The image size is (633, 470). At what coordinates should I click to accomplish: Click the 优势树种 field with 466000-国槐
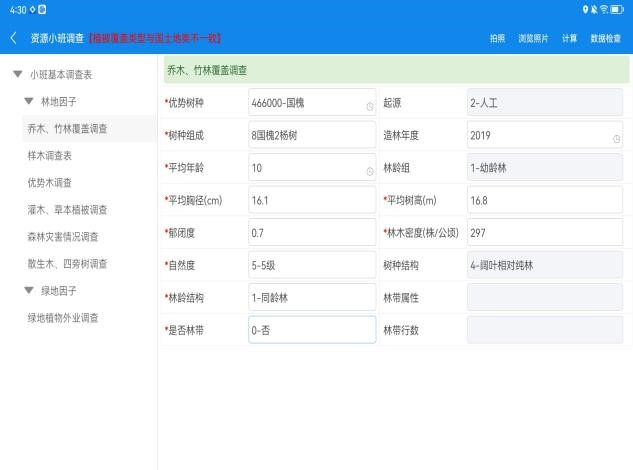point(312,103)
